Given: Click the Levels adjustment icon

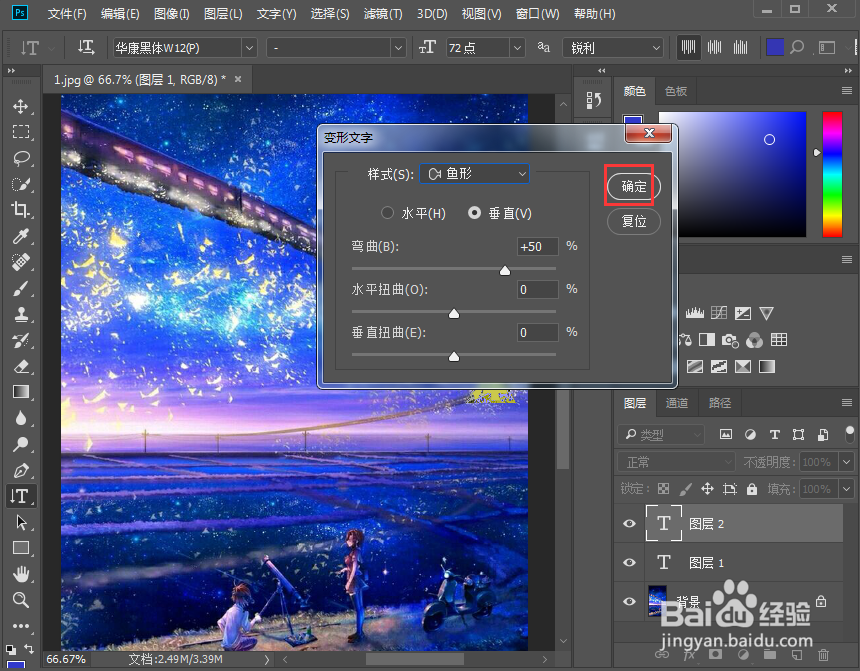Looking at the screenshot, I should point(694,313).
